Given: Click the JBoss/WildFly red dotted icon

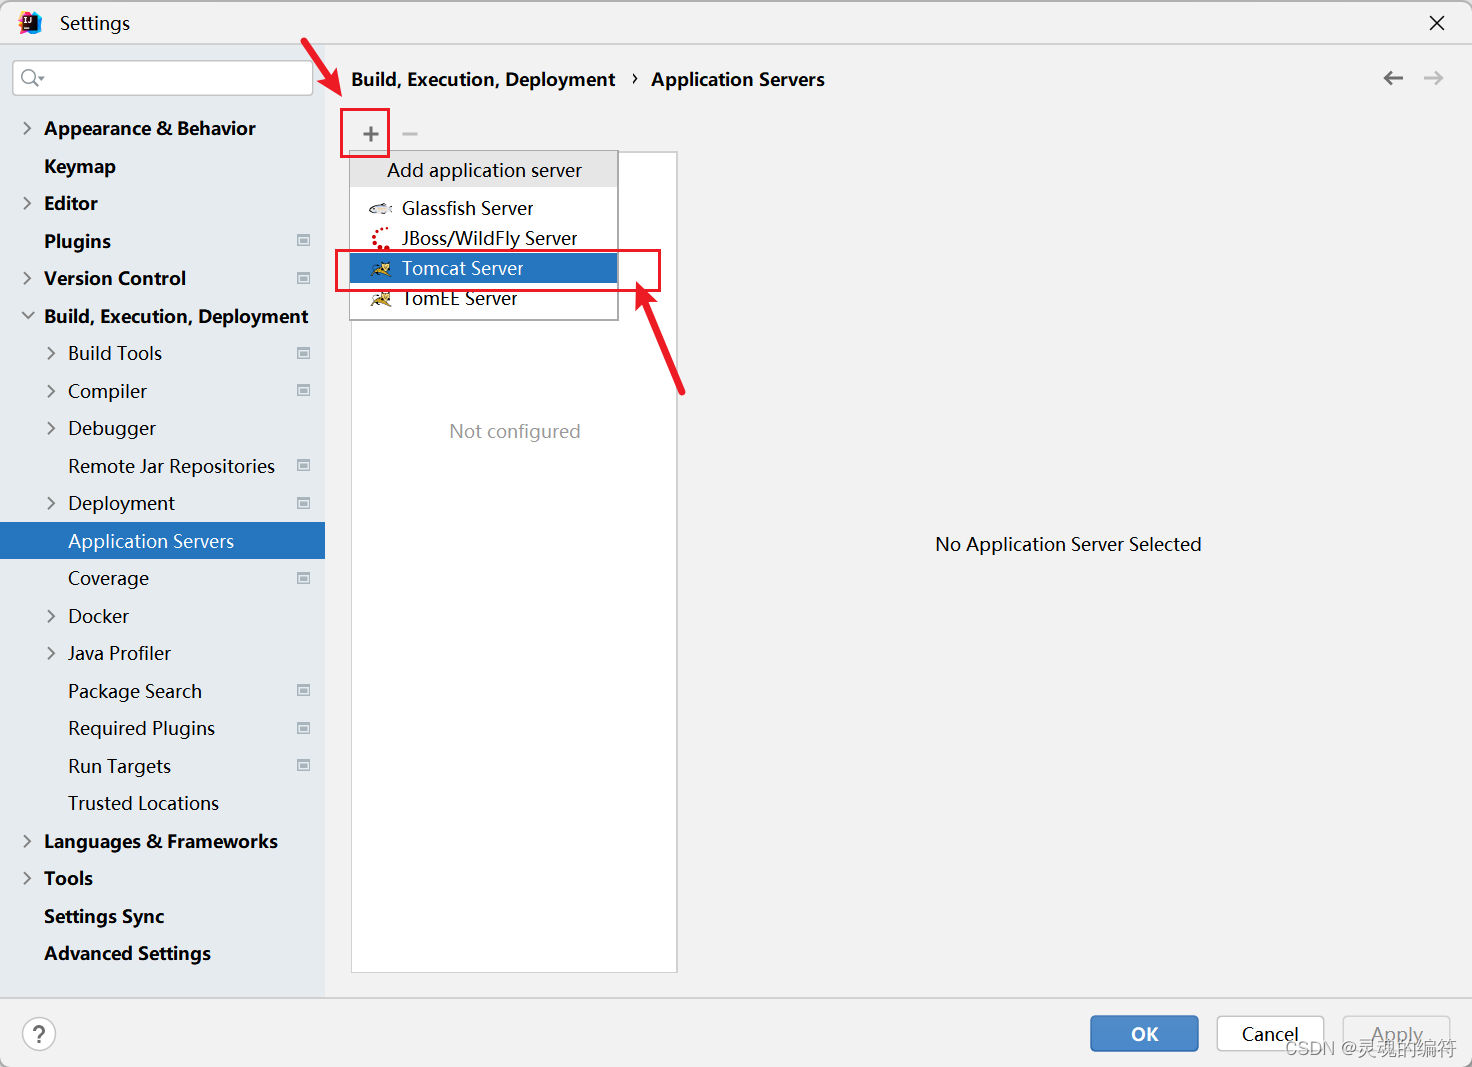Looking at the screenshot, I should [x=381, y=238].
